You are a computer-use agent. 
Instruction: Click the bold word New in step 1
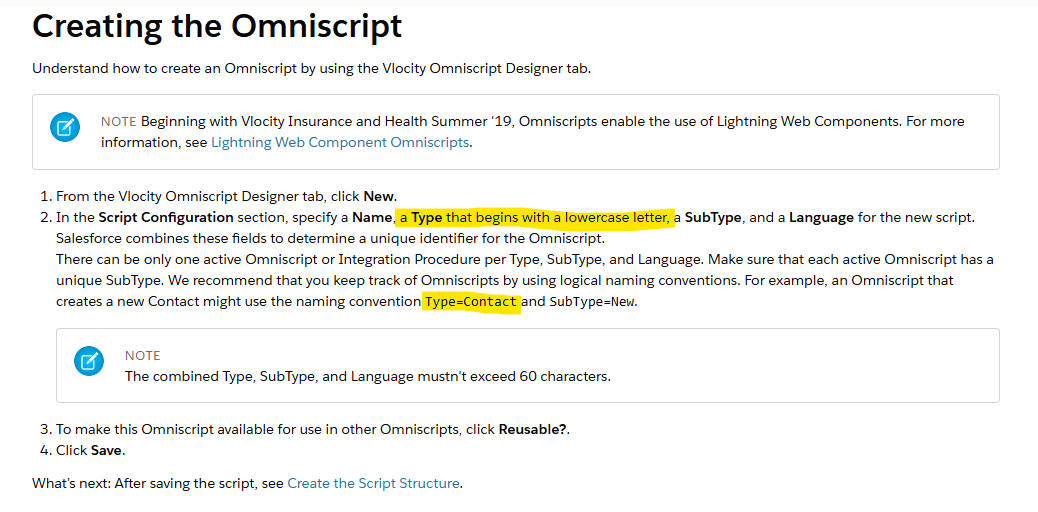point(379,197)
